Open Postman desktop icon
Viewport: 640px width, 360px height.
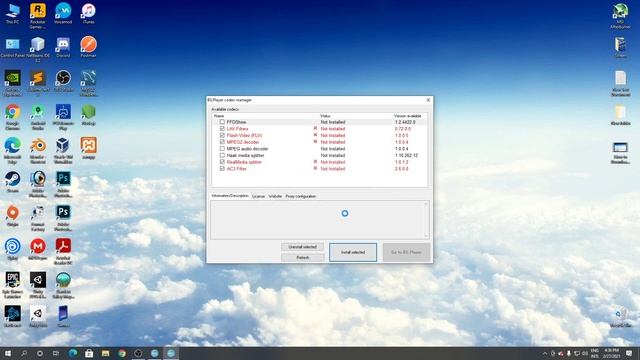click(x=89, y=47)
